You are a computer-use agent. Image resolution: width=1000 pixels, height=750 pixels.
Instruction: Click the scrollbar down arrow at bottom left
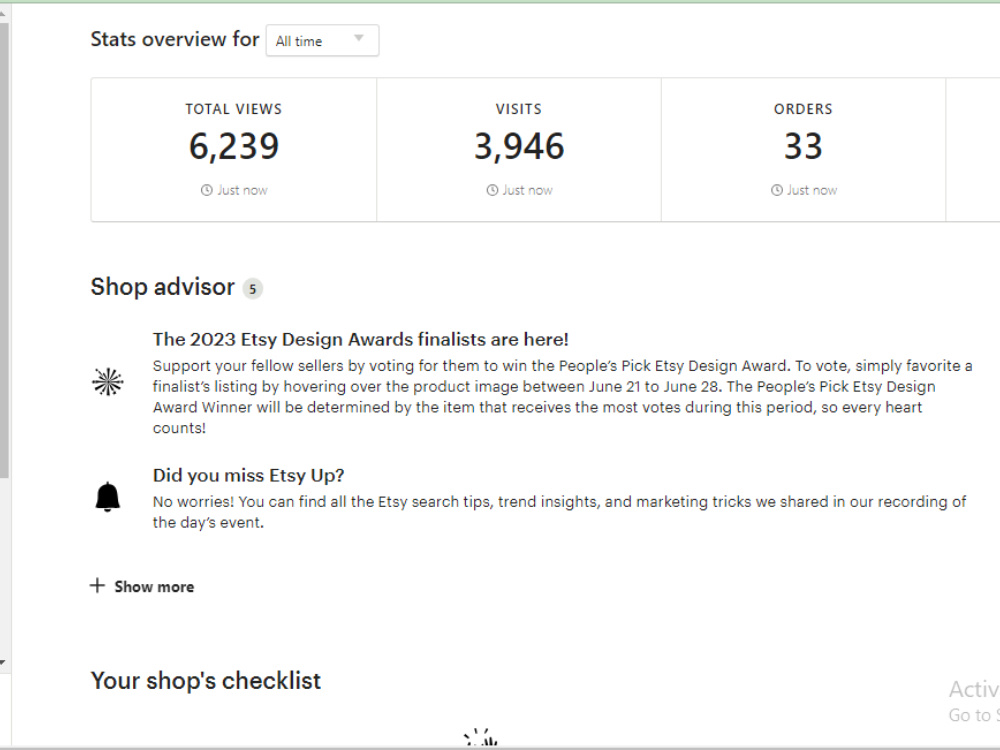[x=3, y=663]
